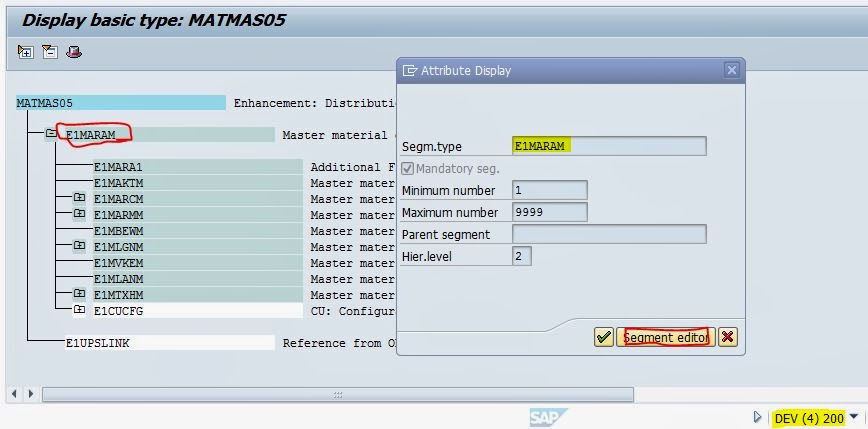The width and height of the screenshot is (868, 429).
Task: Click the expand subtree toolbar icon
Action: tap(25, 52)
